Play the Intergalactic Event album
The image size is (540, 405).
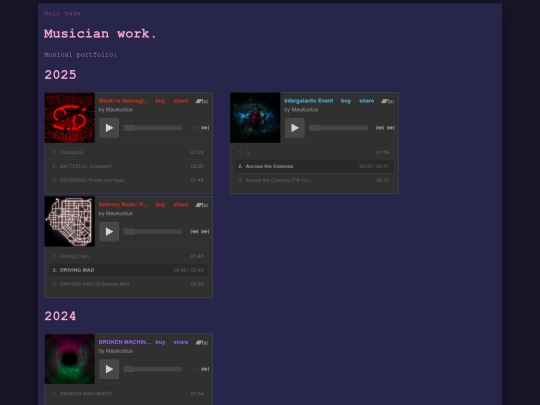pos(295,128)
